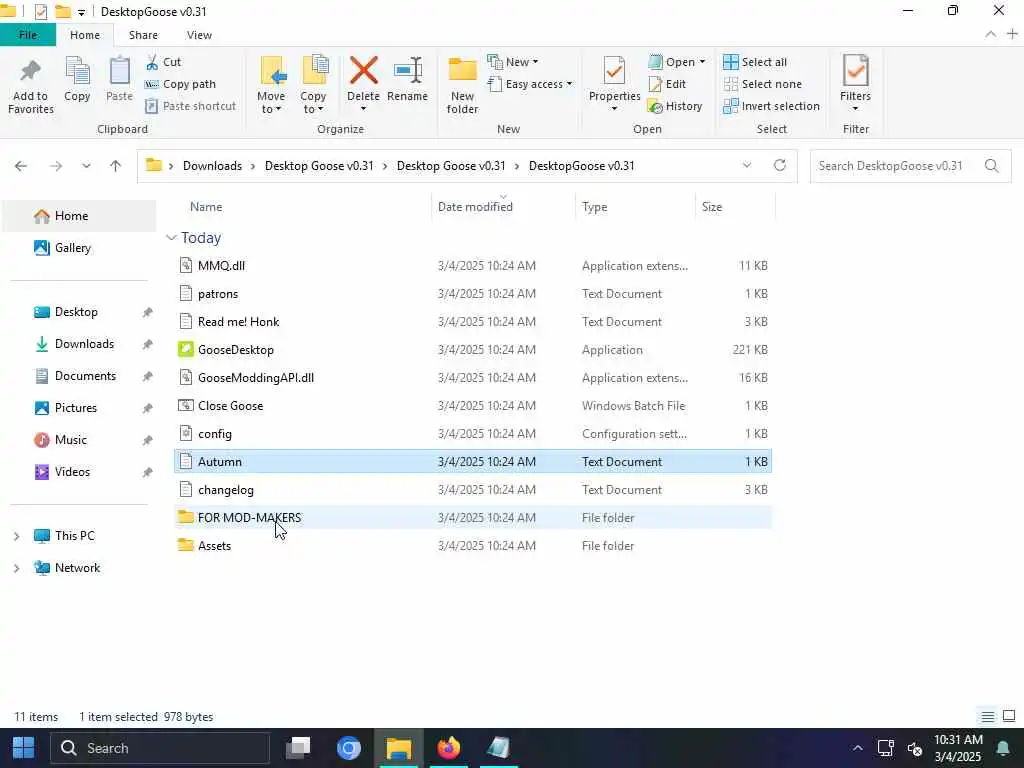
Task: Select the config settings file
Action: pos(473,434)
